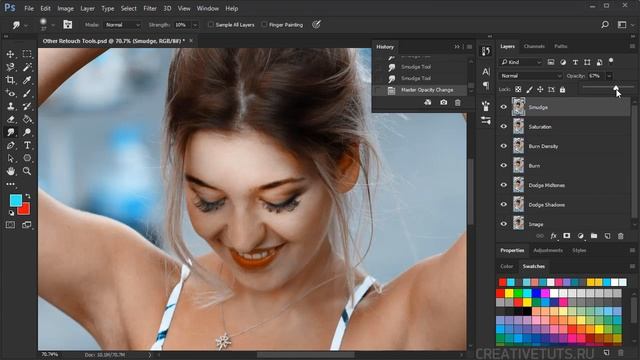The width and height of the screenshot is (640, 360).
Task: Open the Opacity slider dropdown arrow
Action: tap(609, 76)
